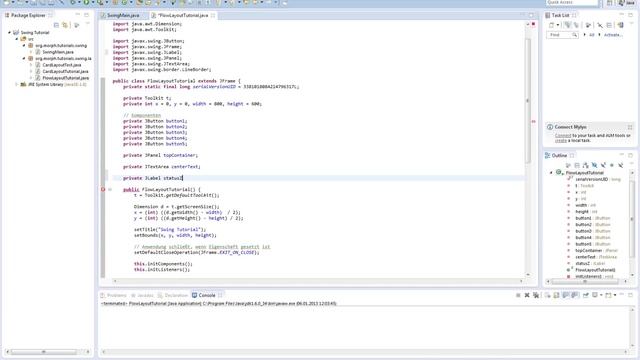Click the Package Explorer horizontal scrollbar

(x=44, y=351)
